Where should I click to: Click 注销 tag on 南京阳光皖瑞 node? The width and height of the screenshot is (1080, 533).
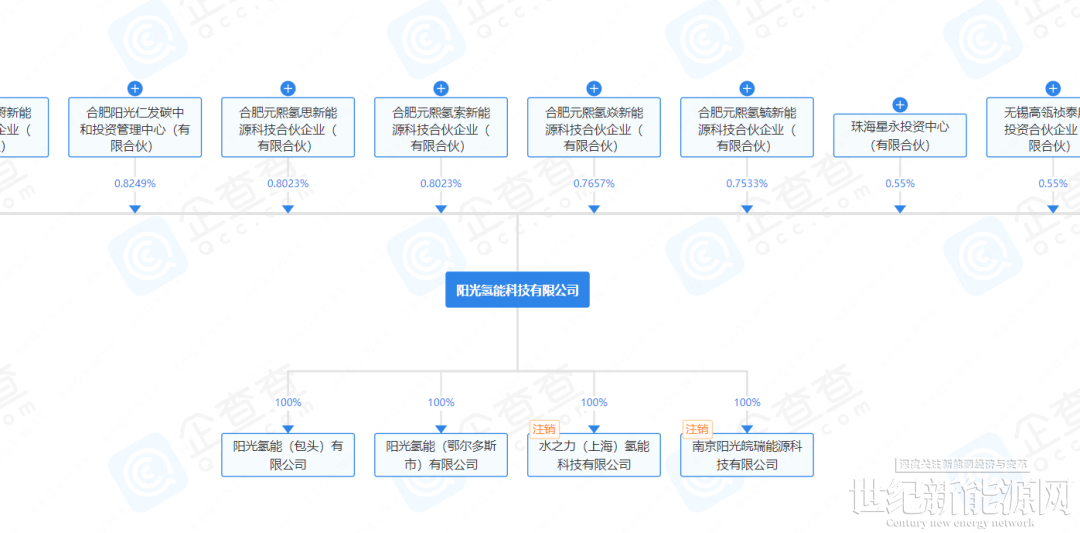697,428
